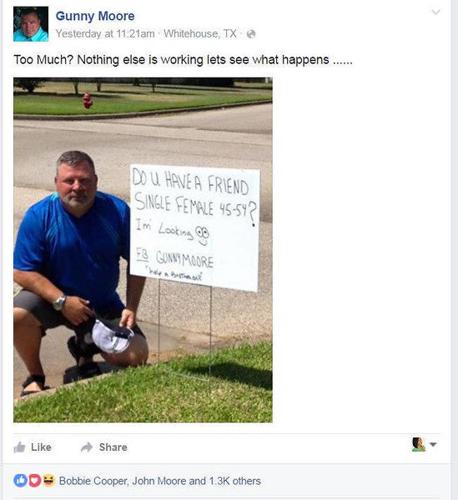Image resolution: width=458 pixels, height=500 pixels.
Task: Expand the commenting-as identity dropdown arrow
Action: [x=433, y=444]
